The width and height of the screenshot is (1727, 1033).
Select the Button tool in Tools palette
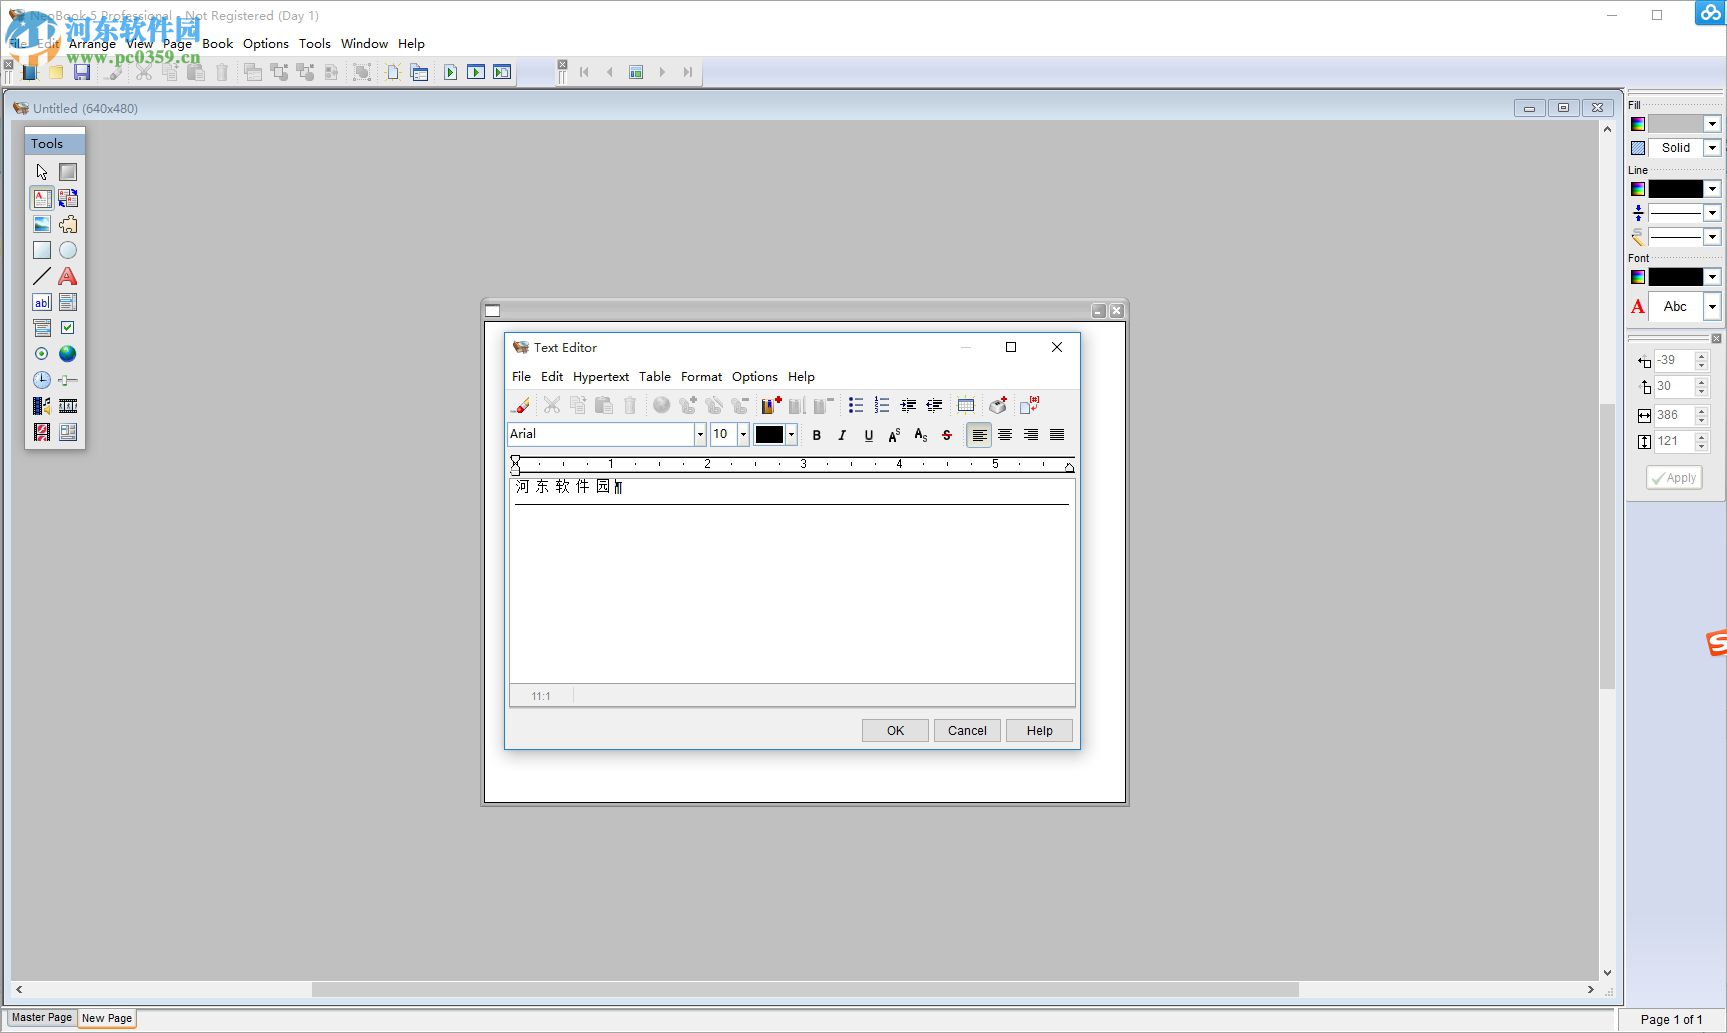pos(68,172)
